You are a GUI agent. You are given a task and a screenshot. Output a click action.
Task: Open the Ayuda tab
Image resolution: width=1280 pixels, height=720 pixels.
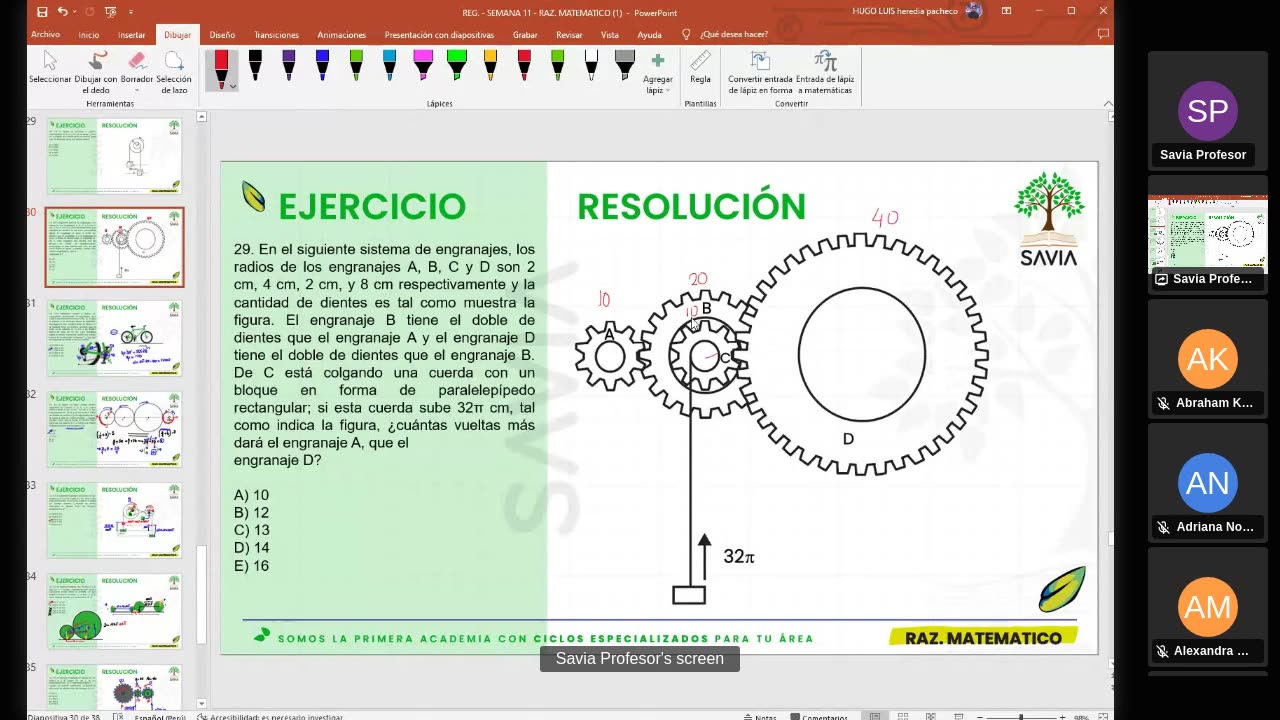[649, 35]
